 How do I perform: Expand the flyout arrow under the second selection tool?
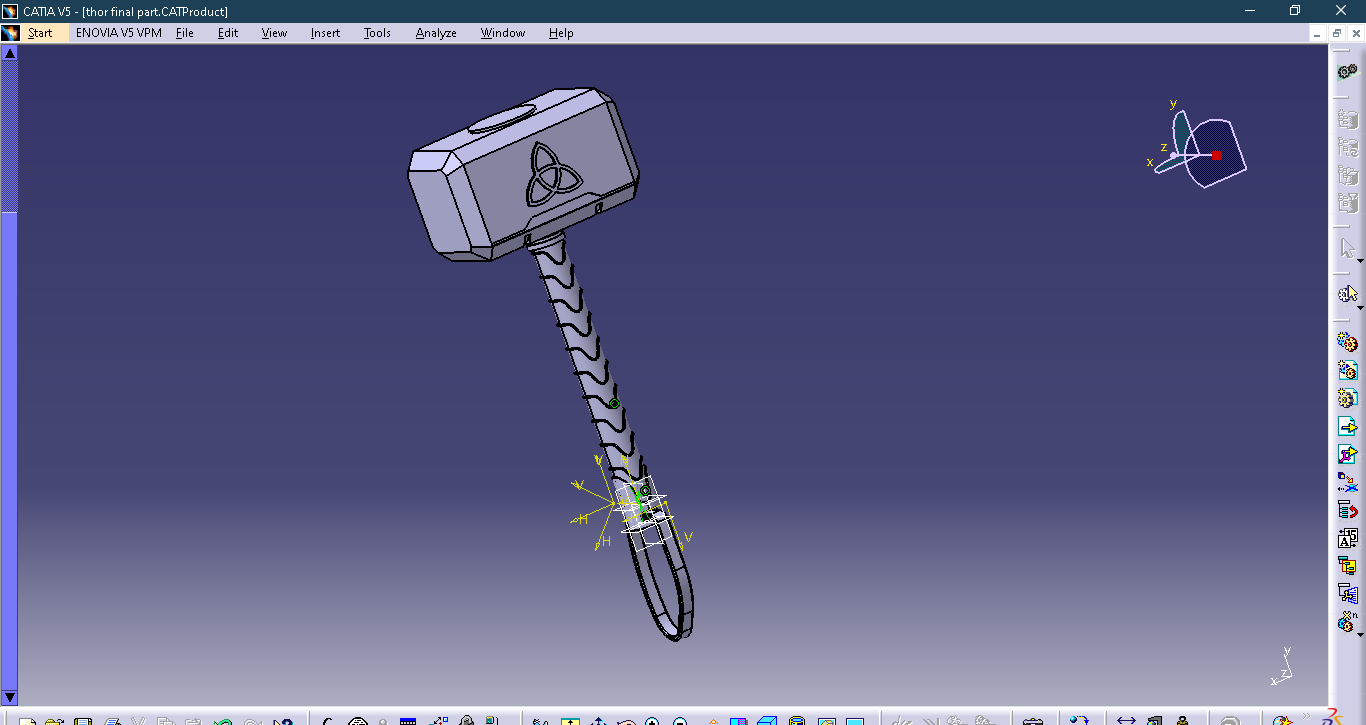1360,307
